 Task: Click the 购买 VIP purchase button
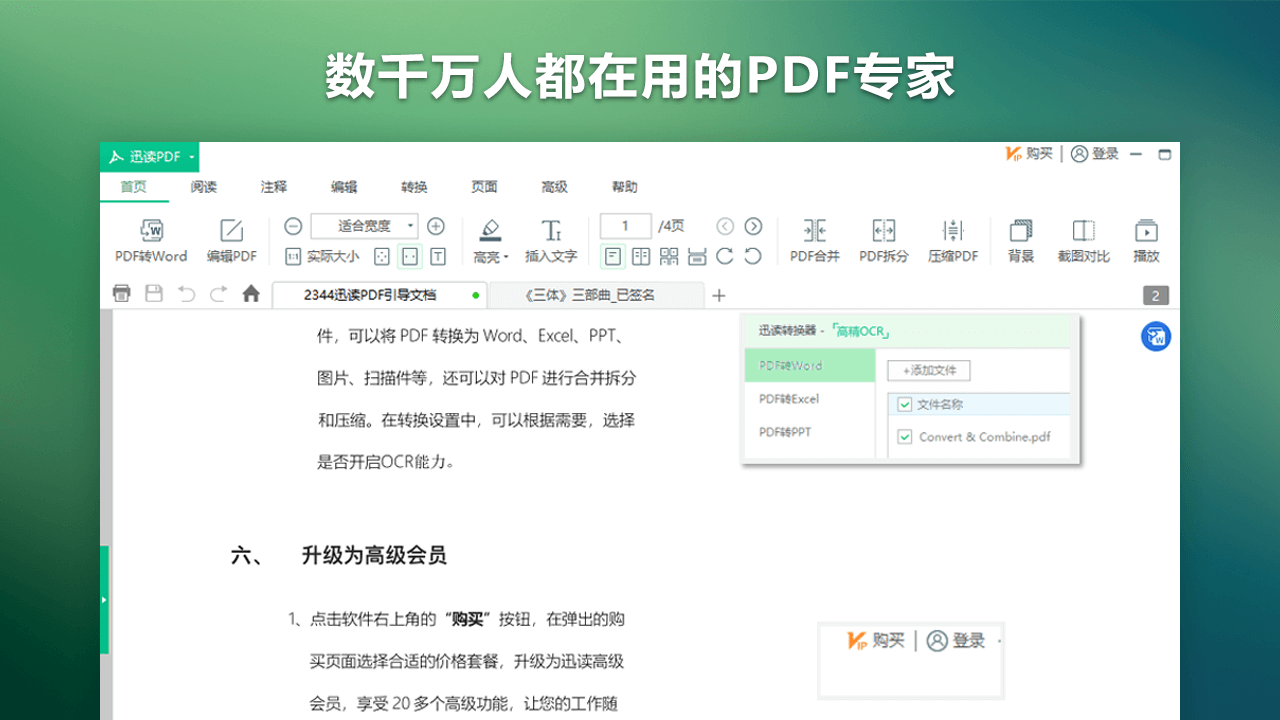click(1029, 154)
